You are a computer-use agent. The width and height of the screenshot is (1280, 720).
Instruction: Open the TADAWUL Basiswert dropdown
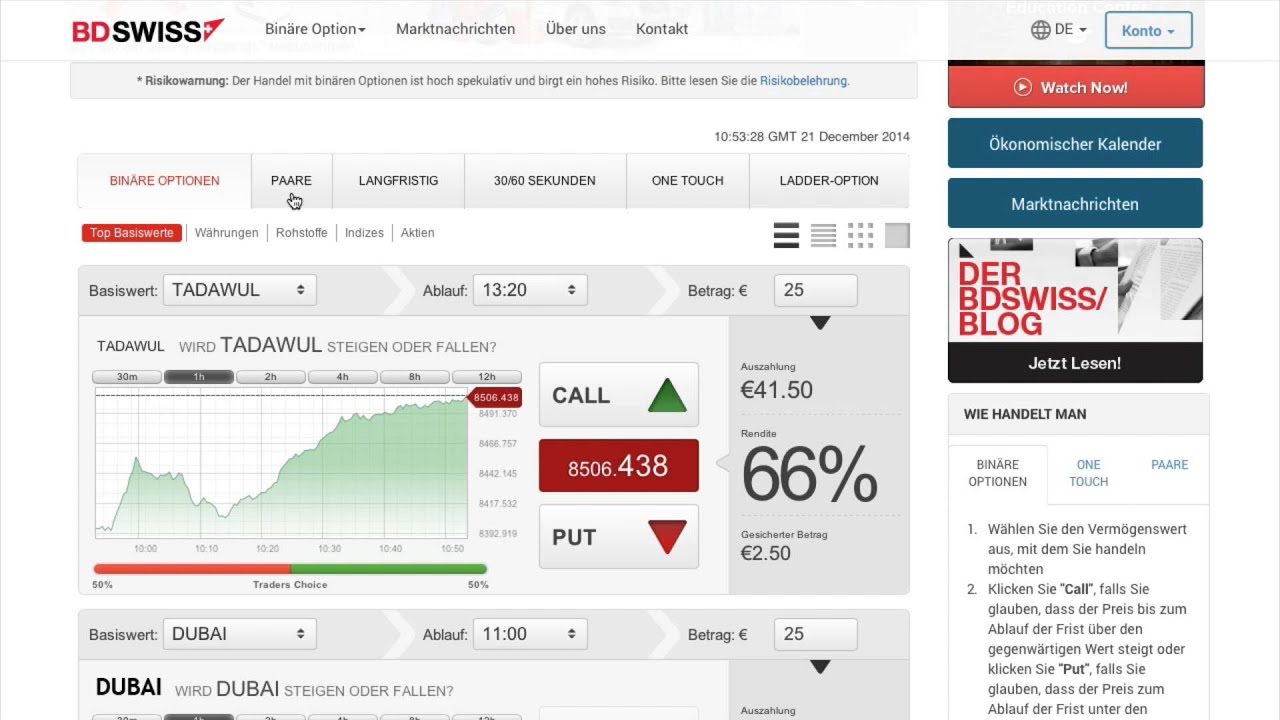pos(240,290)
